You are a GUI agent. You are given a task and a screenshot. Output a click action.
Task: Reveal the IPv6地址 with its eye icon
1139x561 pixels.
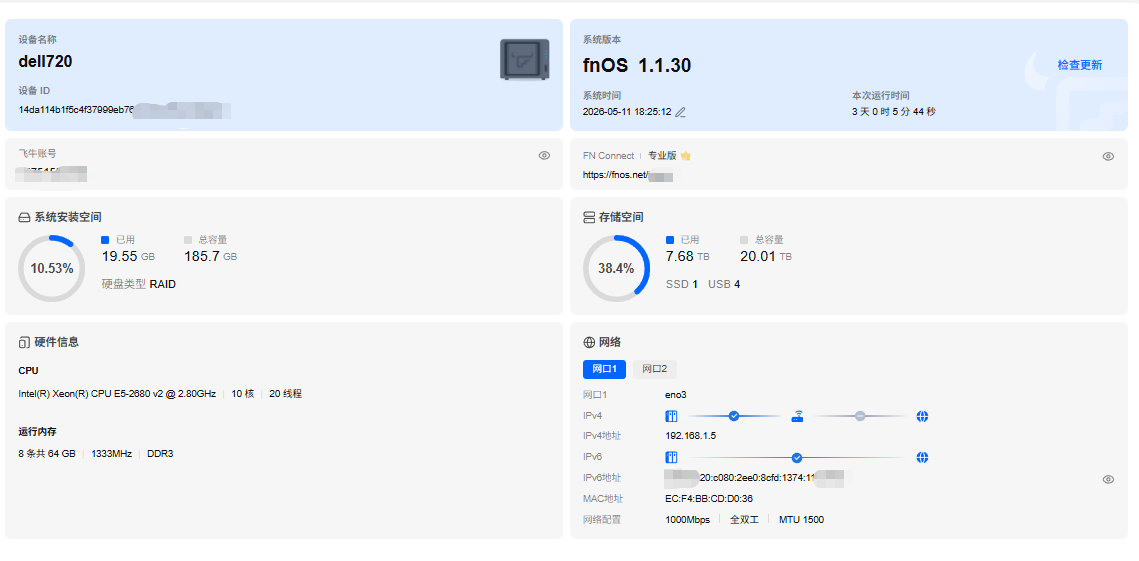[1108, 479]
